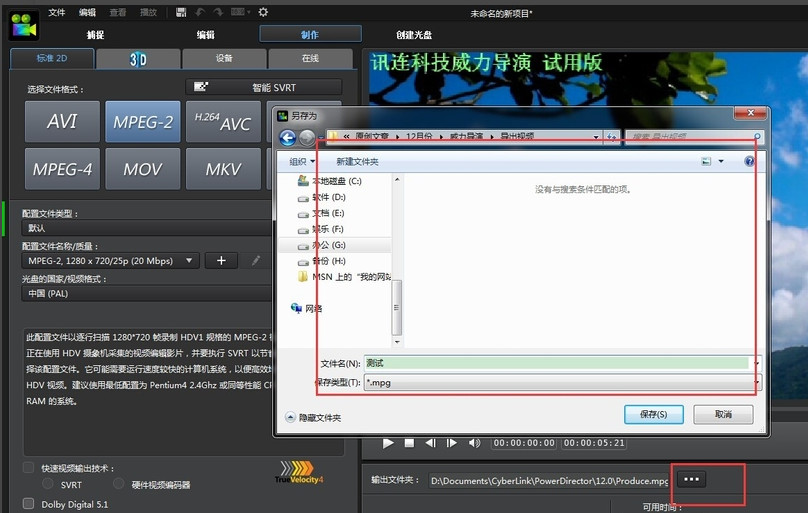The image size is (808, 513).
Task: Choose the MPEG-4 output format
Action: [62, 168]
